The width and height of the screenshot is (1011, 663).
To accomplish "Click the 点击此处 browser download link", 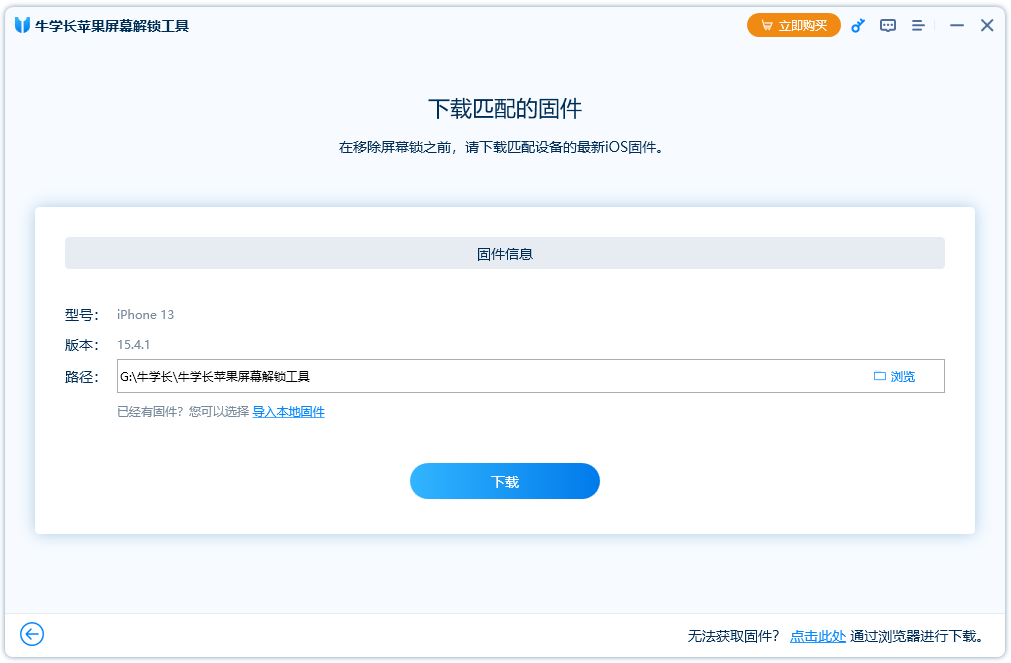I will coord(819,635).
